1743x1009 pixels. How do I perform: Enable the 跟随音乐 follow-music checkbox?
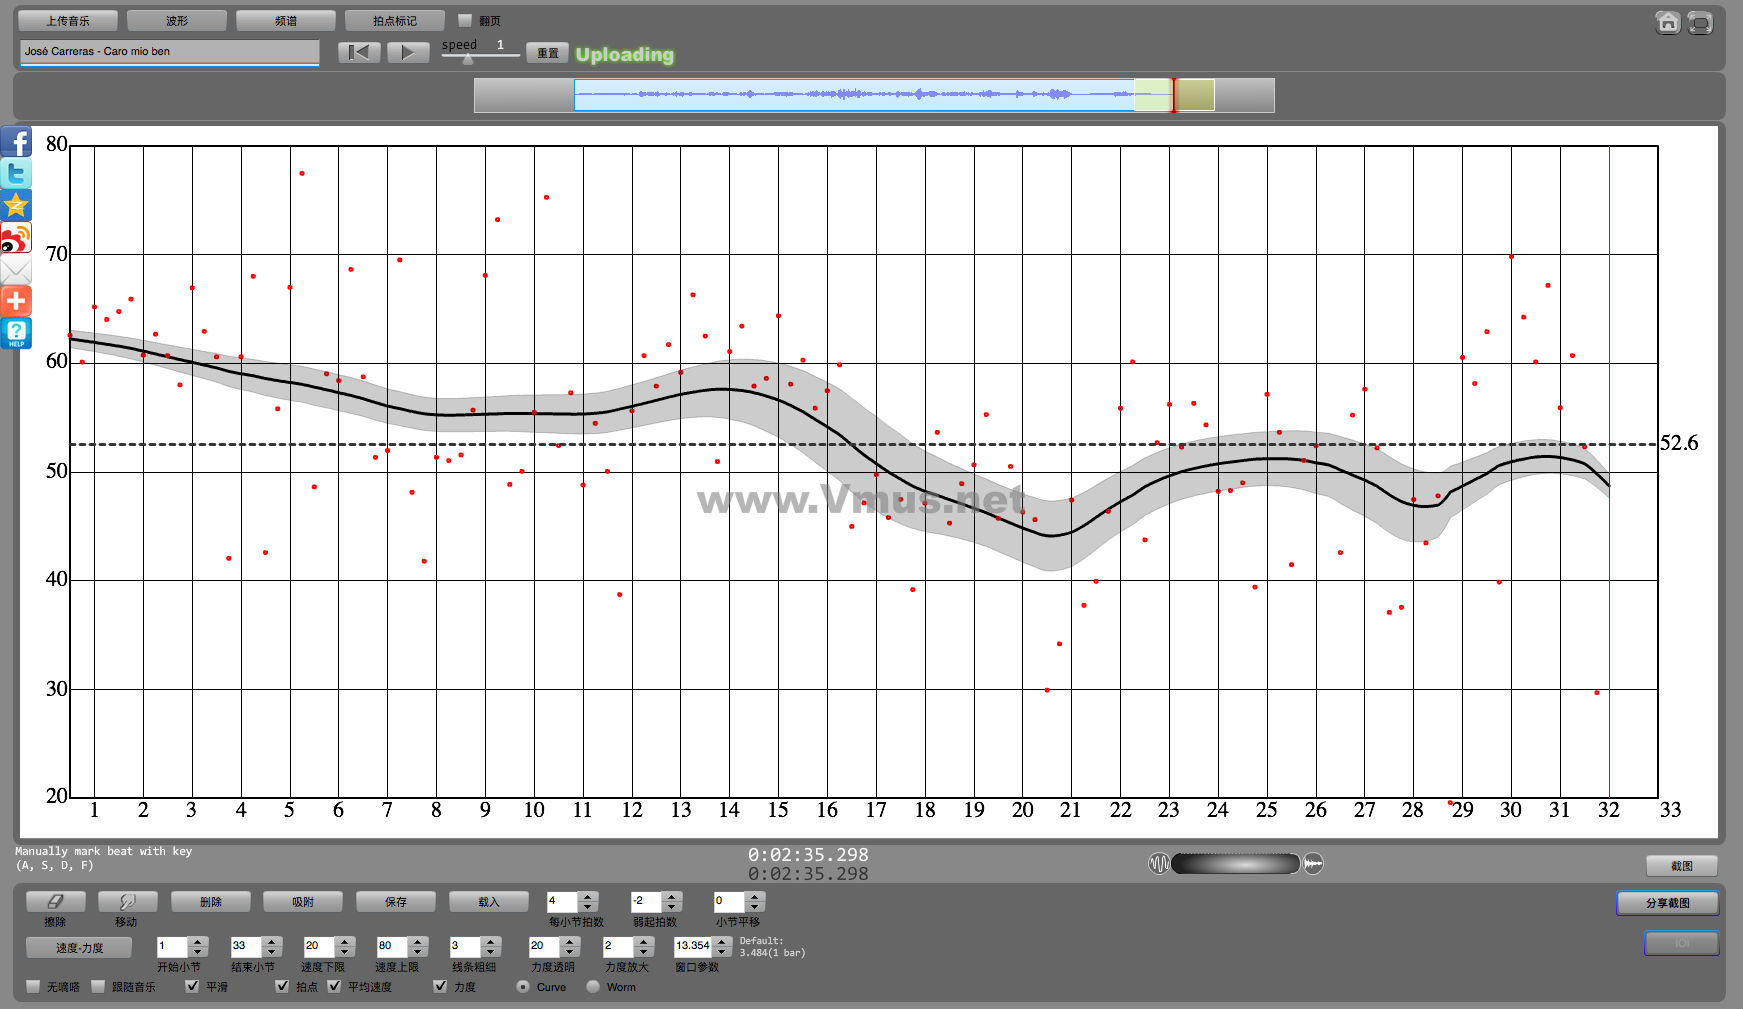[98, 986]
